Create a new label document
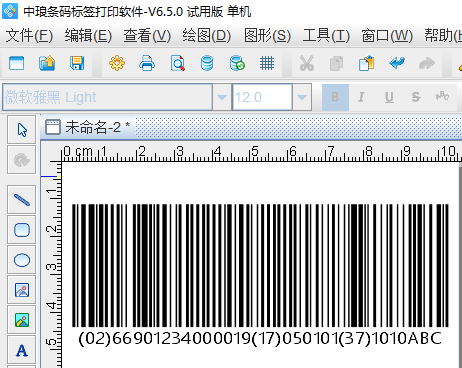Image resolution: width=462 pixels, height=368 pixels. point(17,63)
